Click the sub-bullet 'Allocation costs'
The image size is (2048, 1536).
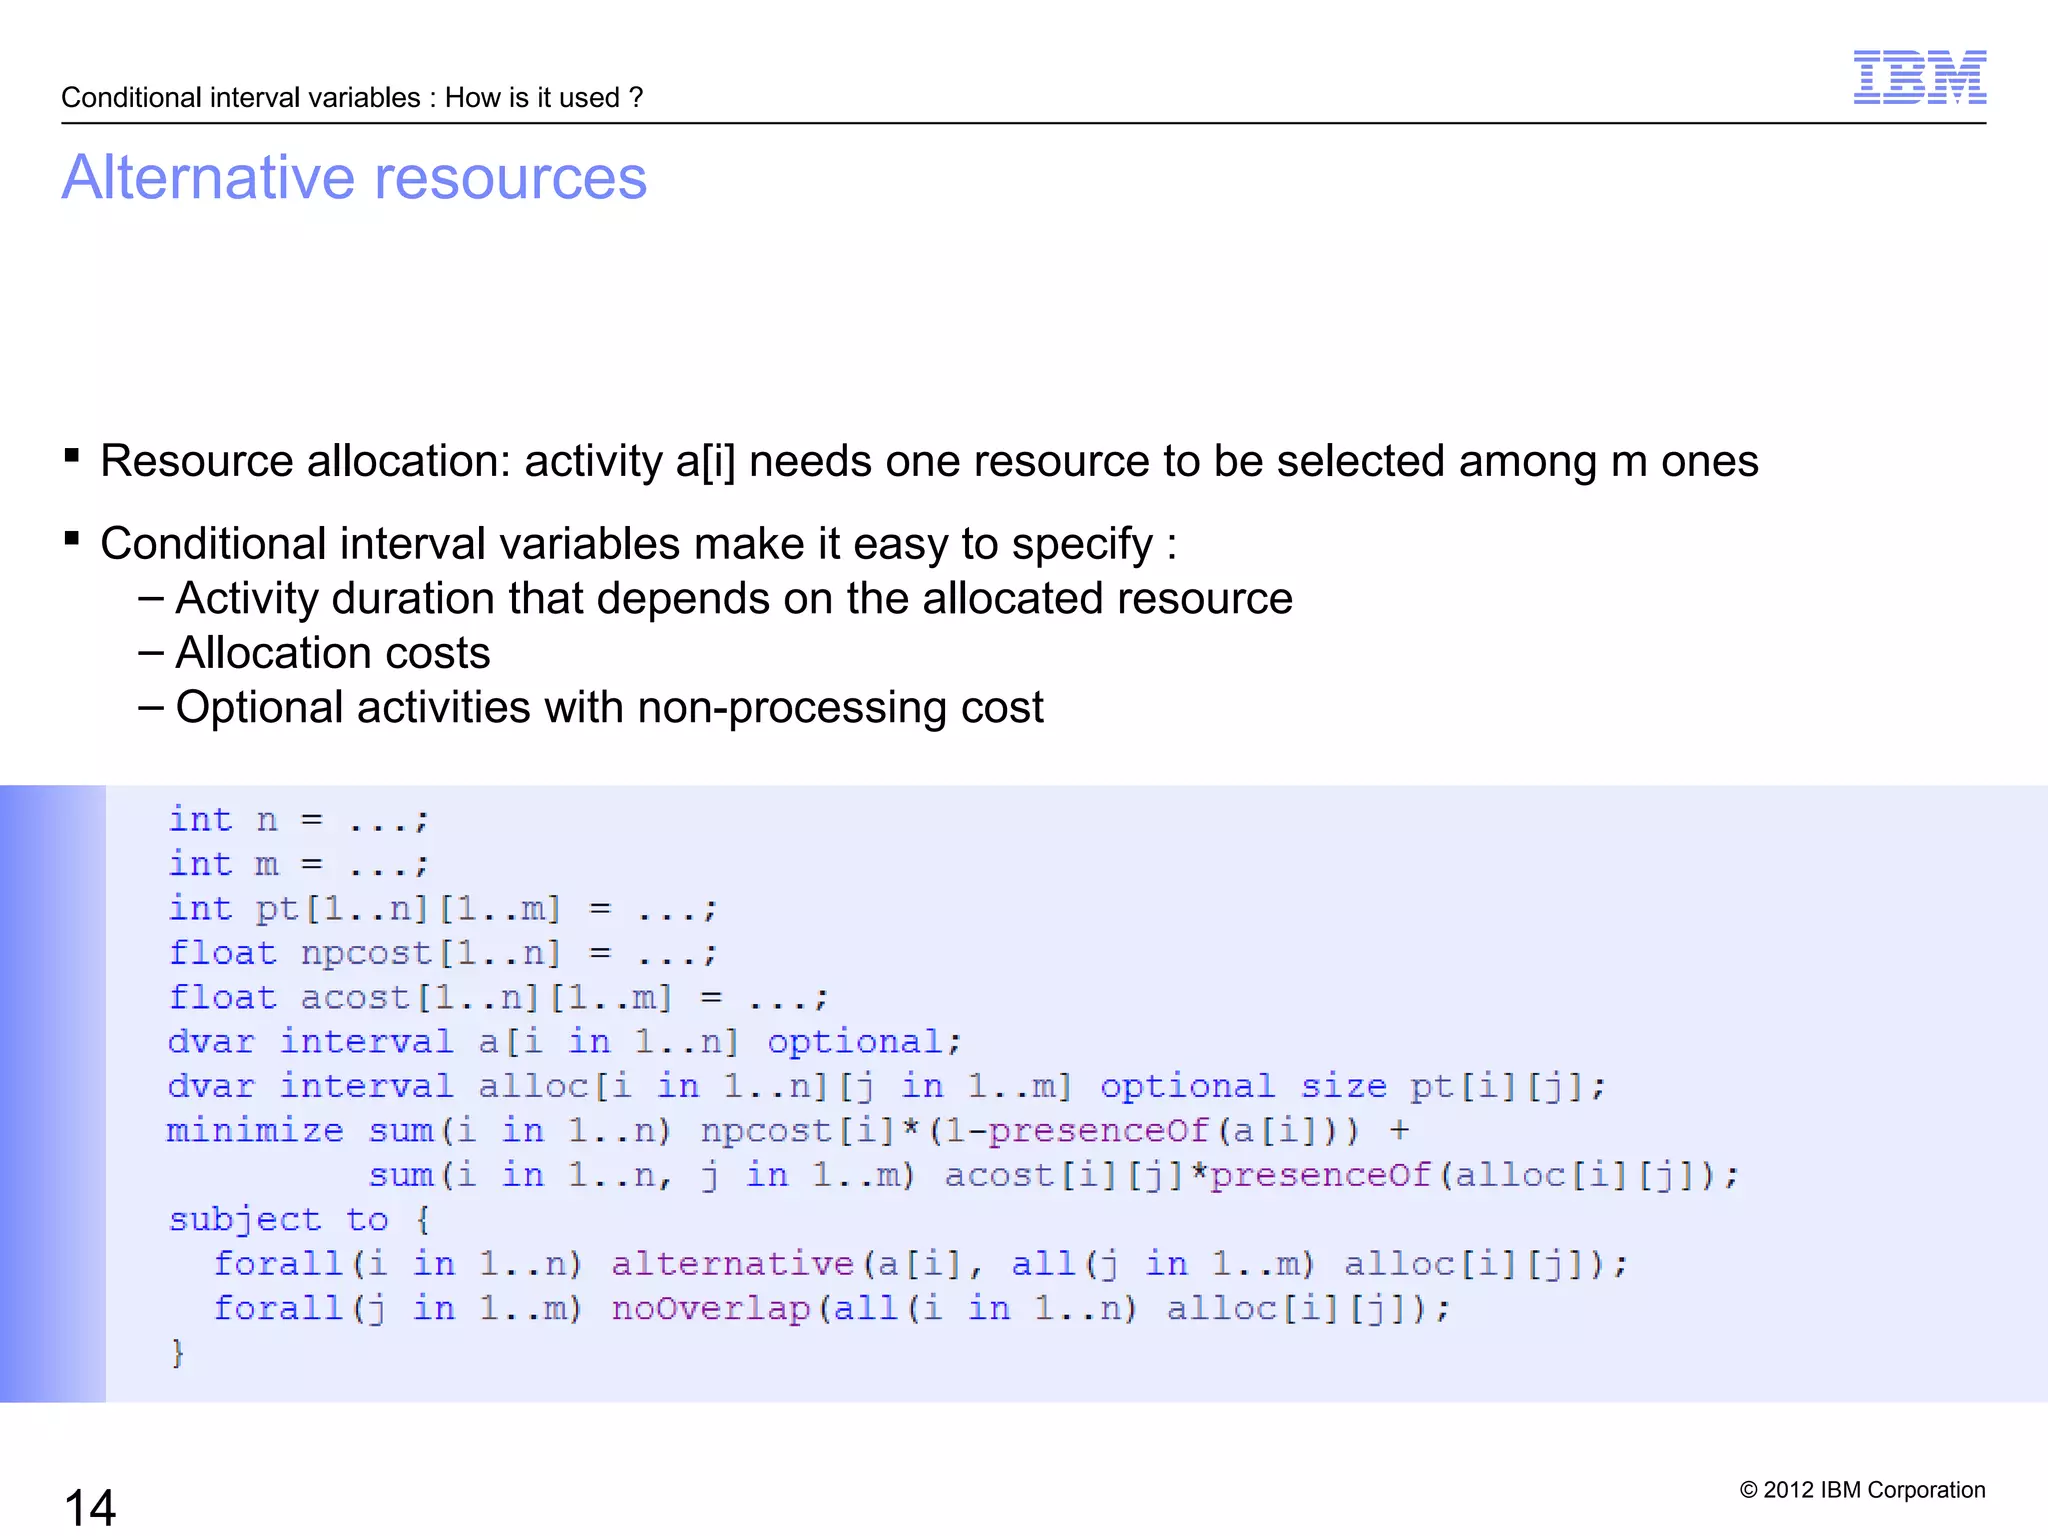coord(333,653)
